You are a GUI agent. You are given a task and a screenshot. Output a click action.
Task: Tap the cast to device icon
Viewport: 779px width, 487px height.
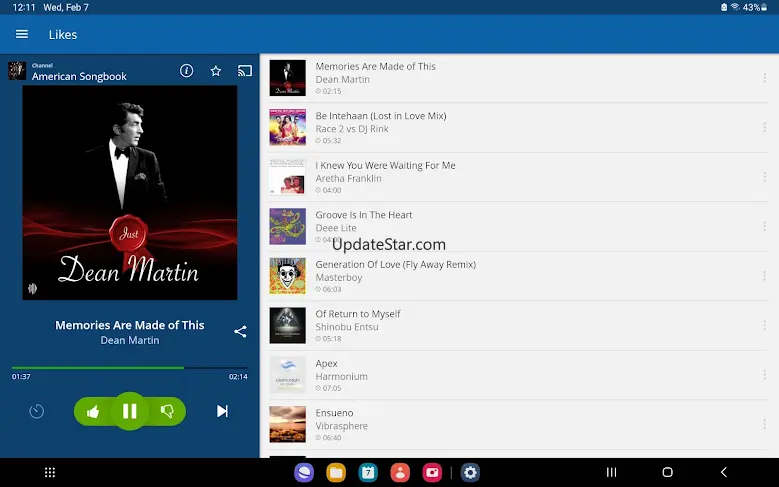pyautogui.click(x=244, y=71)
